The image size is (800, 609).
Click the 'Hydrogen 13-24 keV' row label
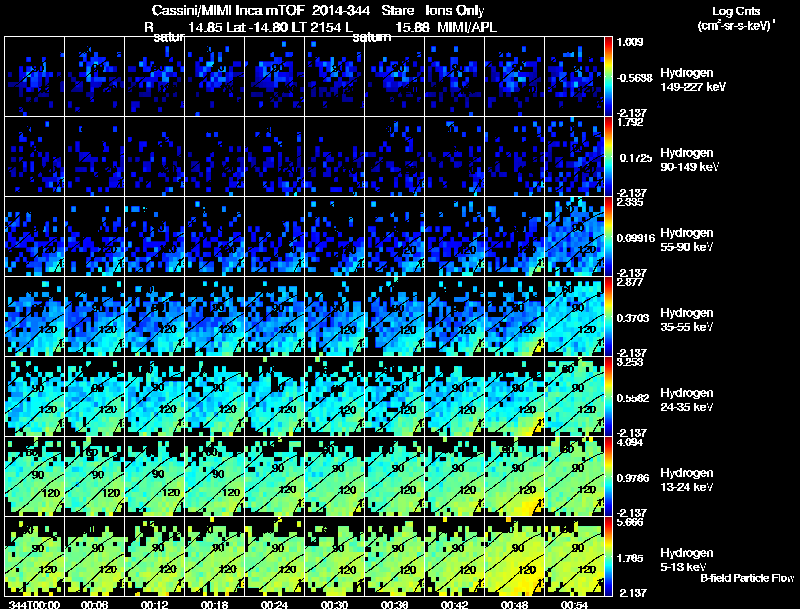687,480
